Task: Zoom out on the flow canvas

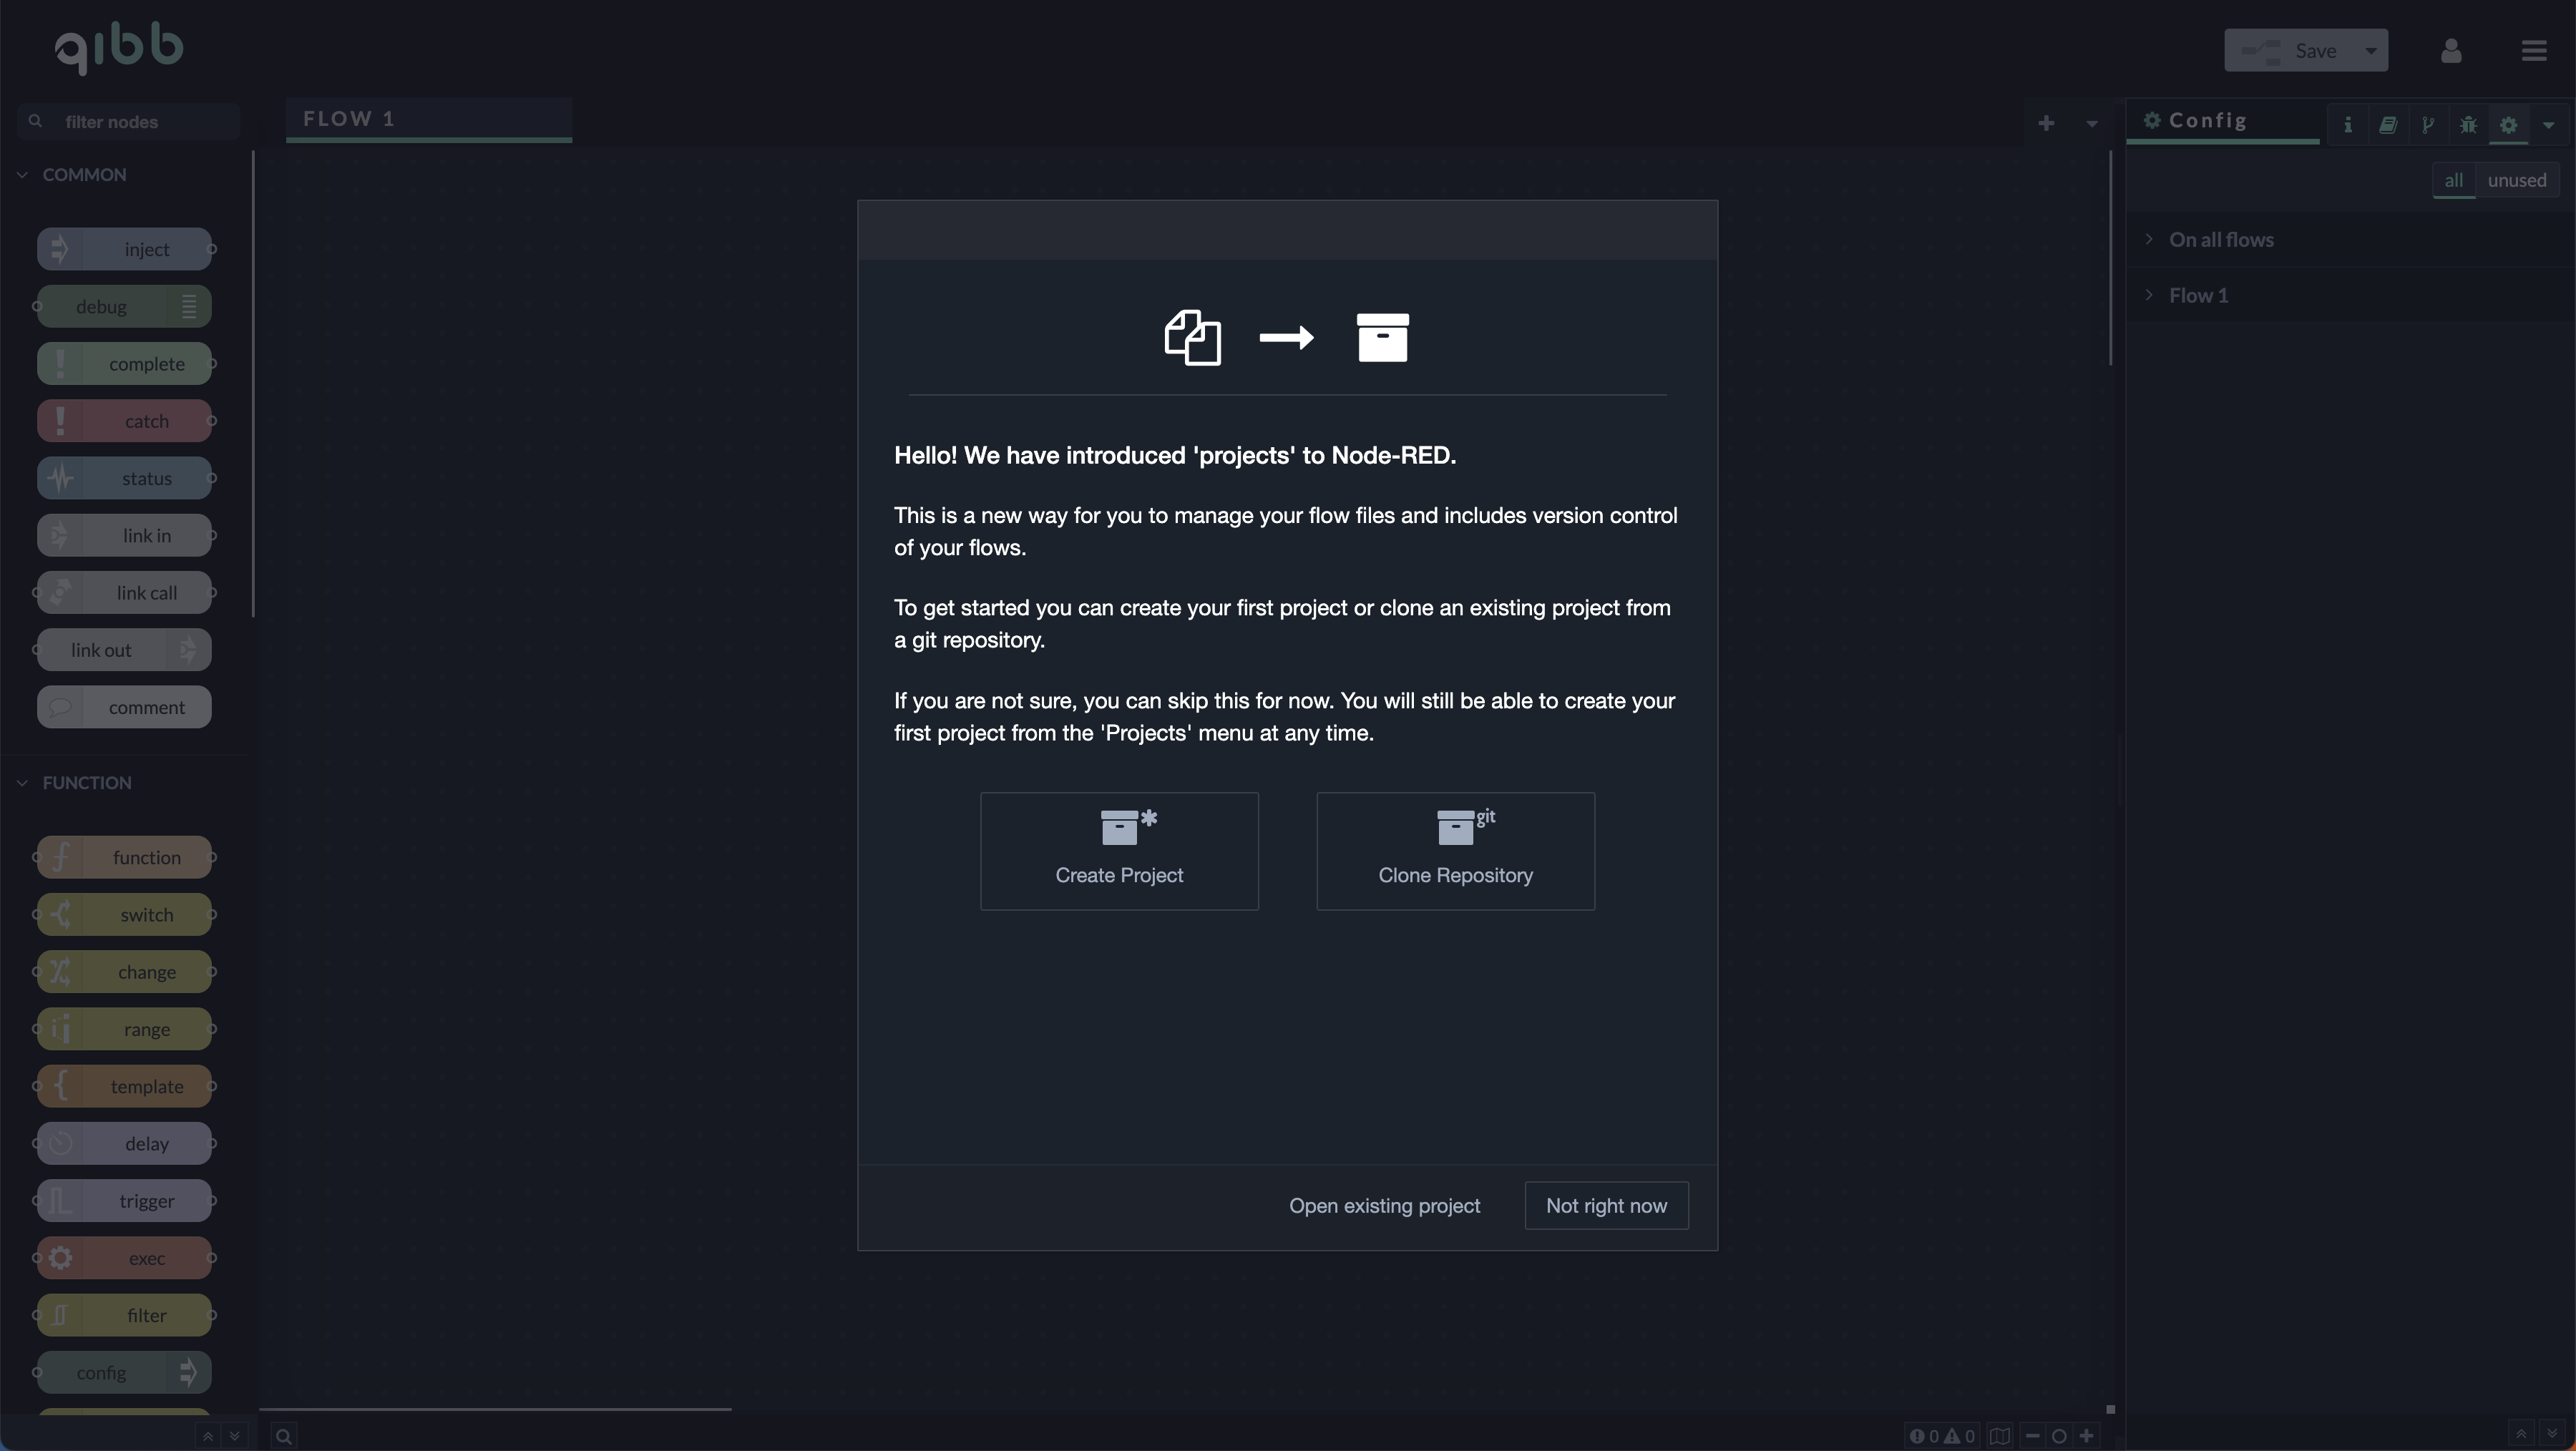Action: coord(2033,1437)
